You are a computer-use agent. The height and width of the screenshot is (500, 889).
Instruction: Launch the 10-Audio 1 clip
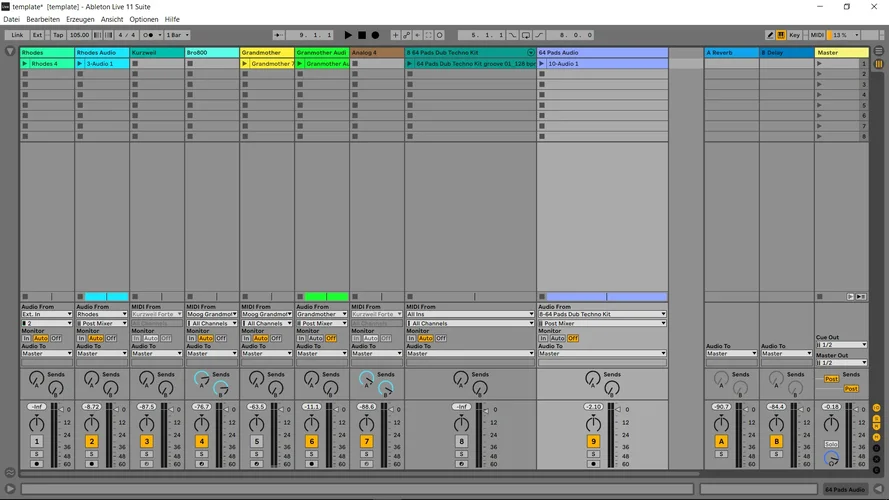541,63
